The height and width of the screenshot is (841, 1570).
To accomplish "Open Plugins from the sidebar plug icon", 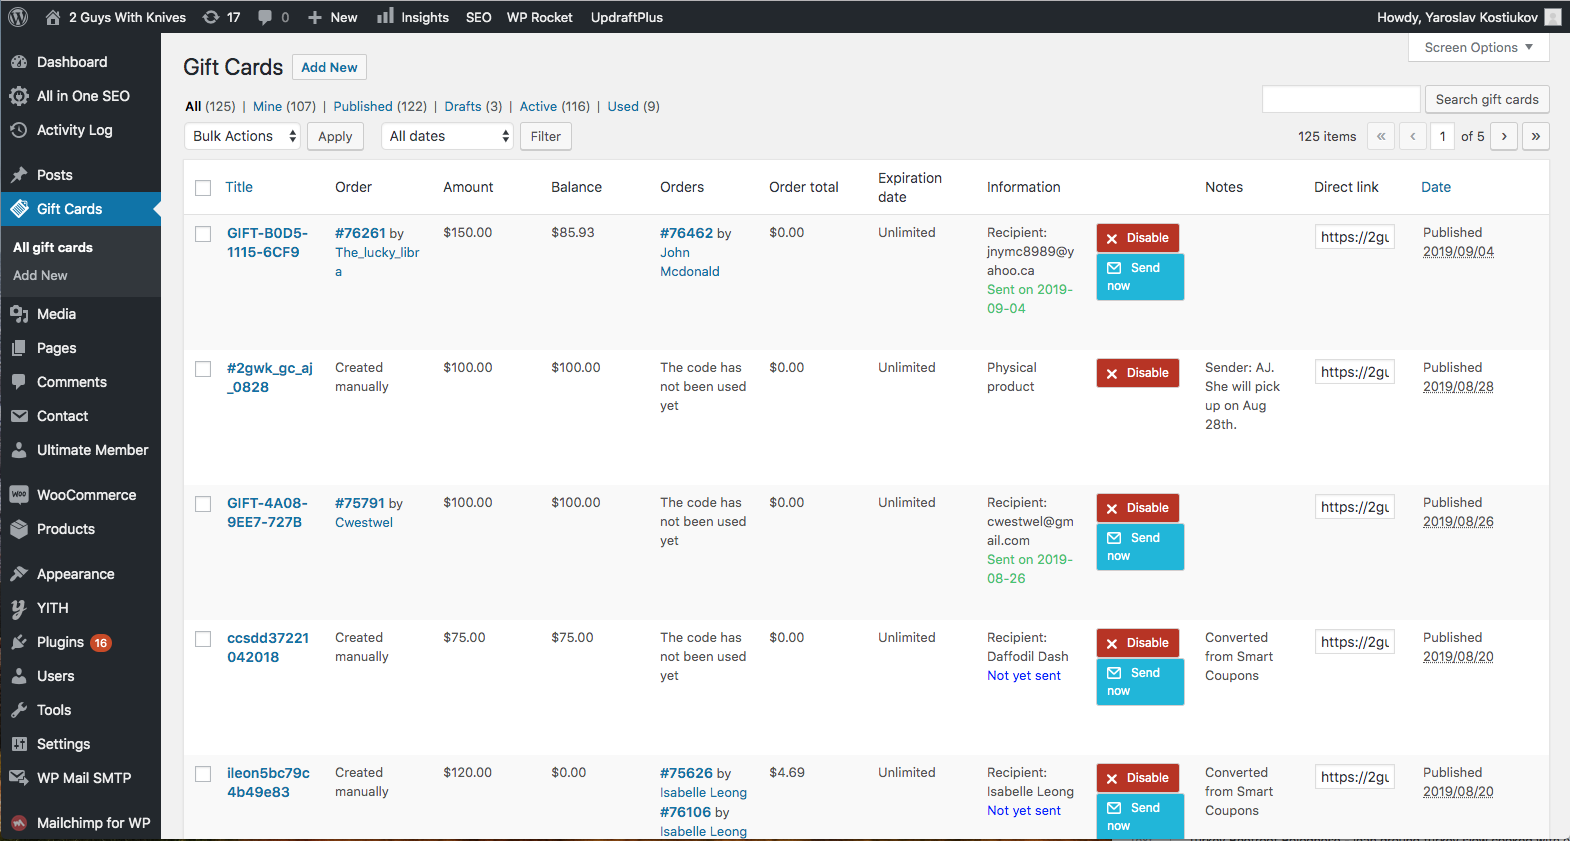I will (x=19, y=642).
